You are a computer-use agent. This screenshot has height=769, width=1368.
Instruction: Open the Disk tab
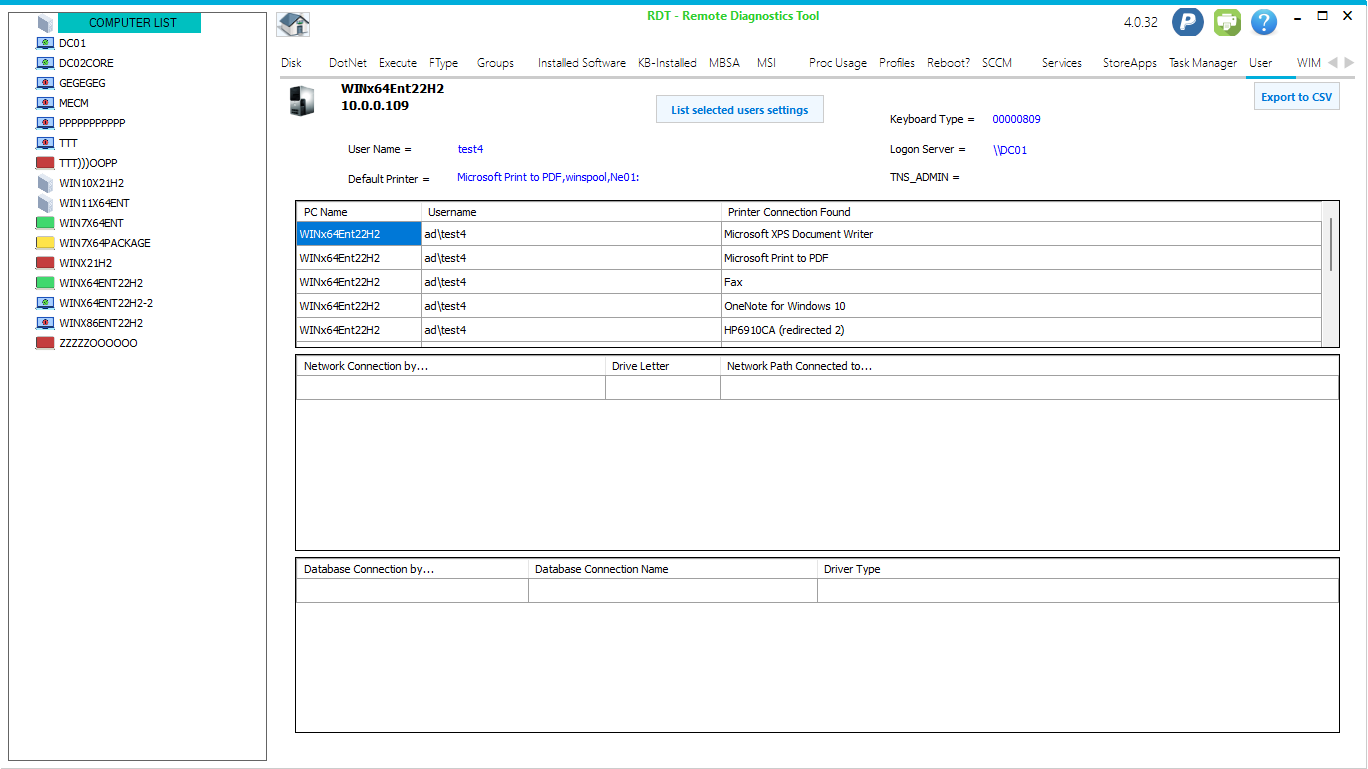291,63
